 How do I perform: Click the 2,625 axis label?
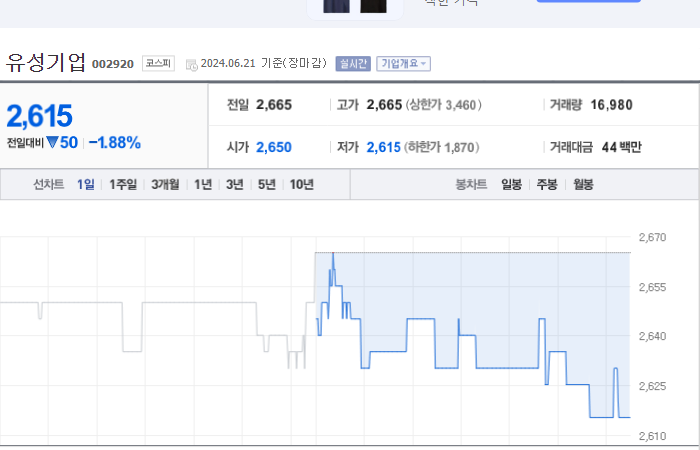tap(652, 386)
